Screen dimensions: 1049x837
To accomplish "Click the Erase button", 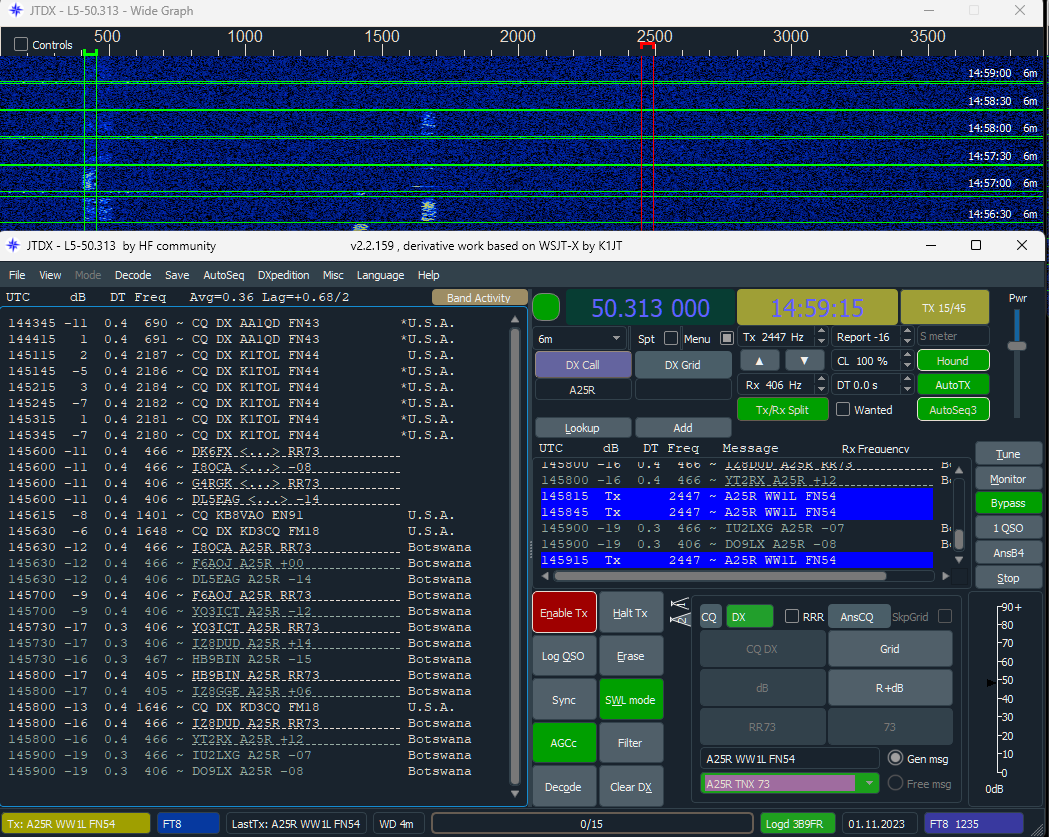I will (x=630, y=656).
